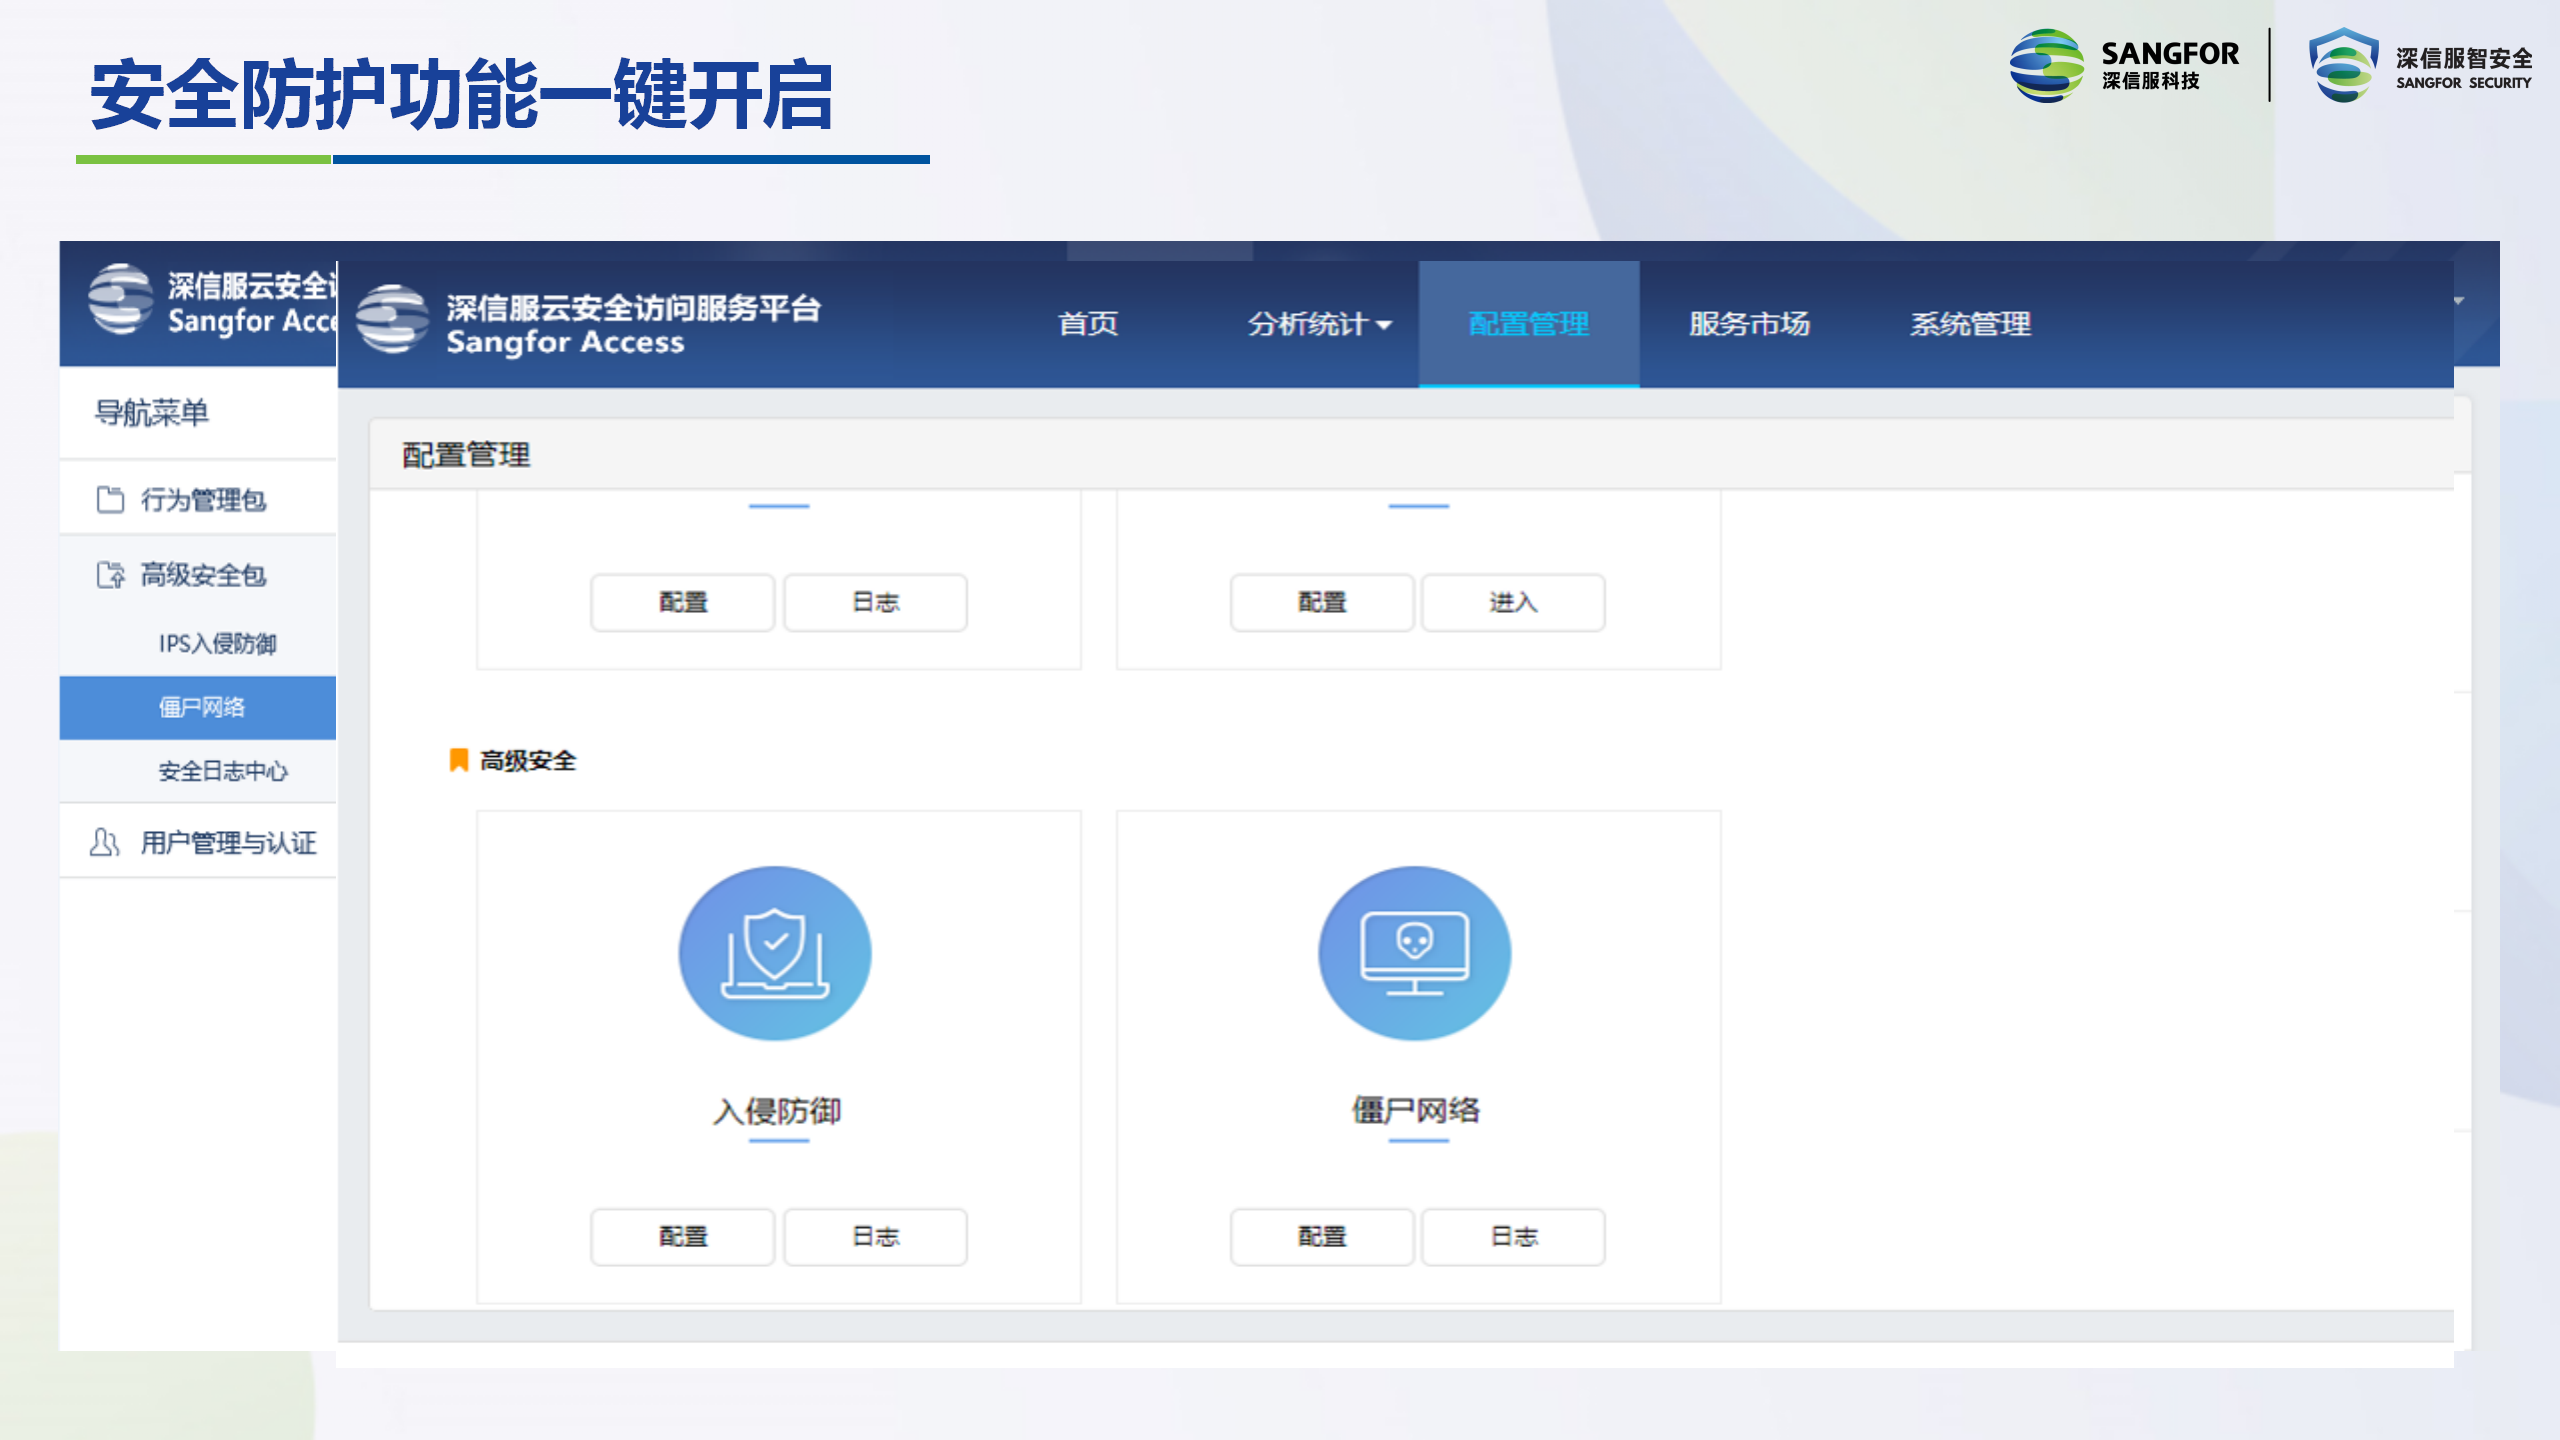The height and width of the screenshot is (1440, 2560).
Task: Open 安全日志中心 in sidebar
Action: [x=198, y=770]
